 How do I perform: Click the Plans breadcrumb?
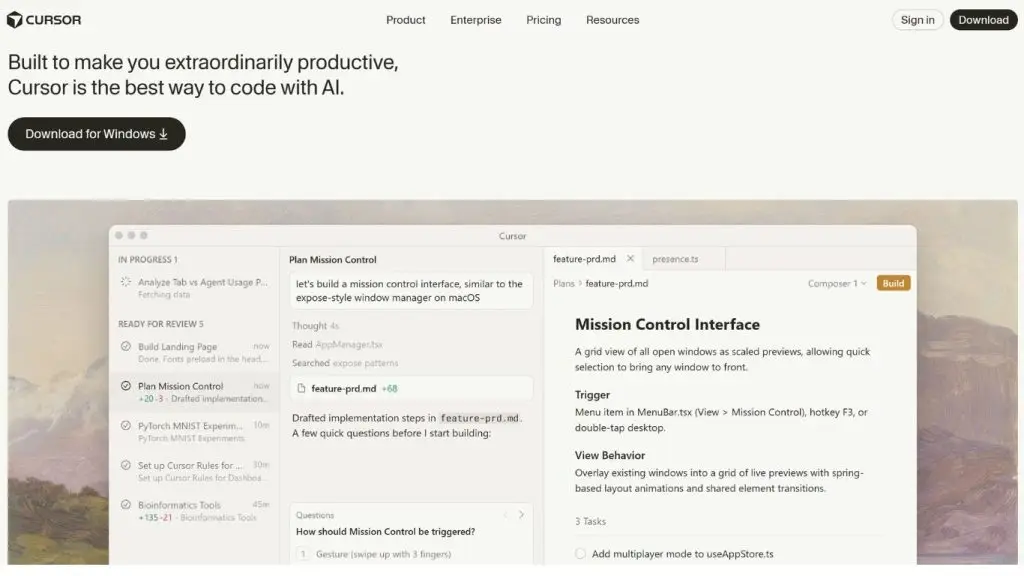[564, 283]
